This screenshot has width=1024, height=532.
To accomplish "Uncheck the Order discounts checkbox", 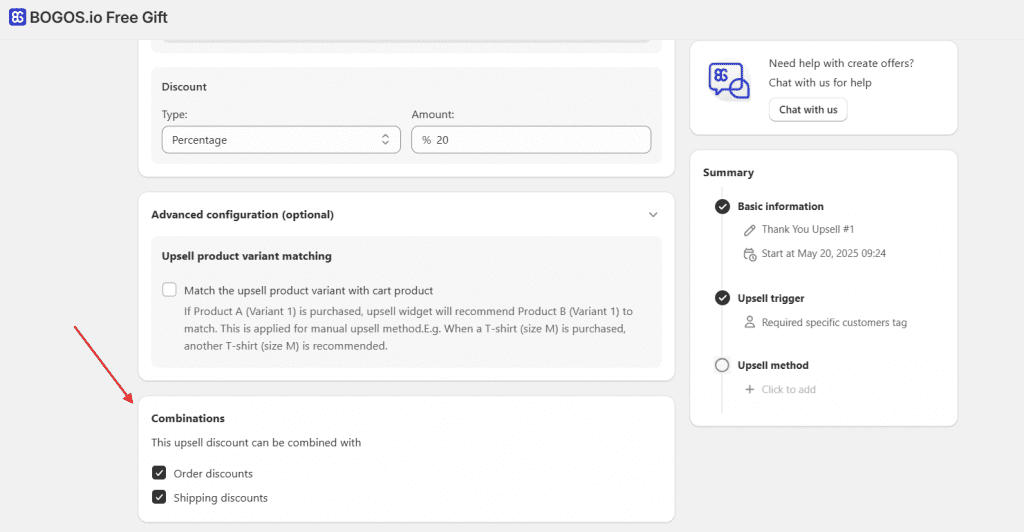I will coord(159,473).
